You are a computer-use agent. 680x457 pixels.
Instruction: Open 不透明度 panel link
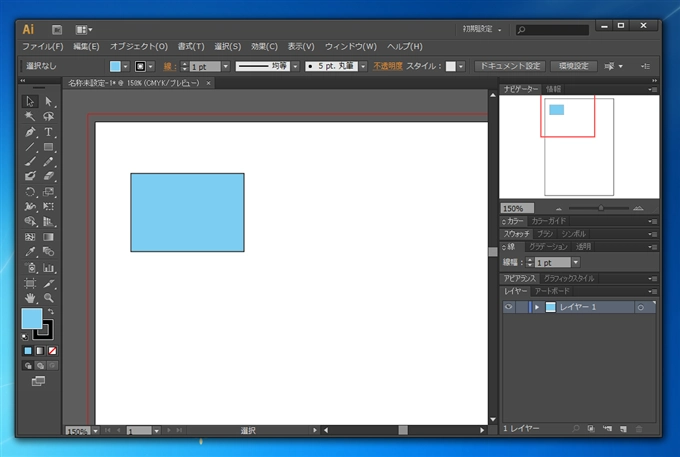coord(388,66)
